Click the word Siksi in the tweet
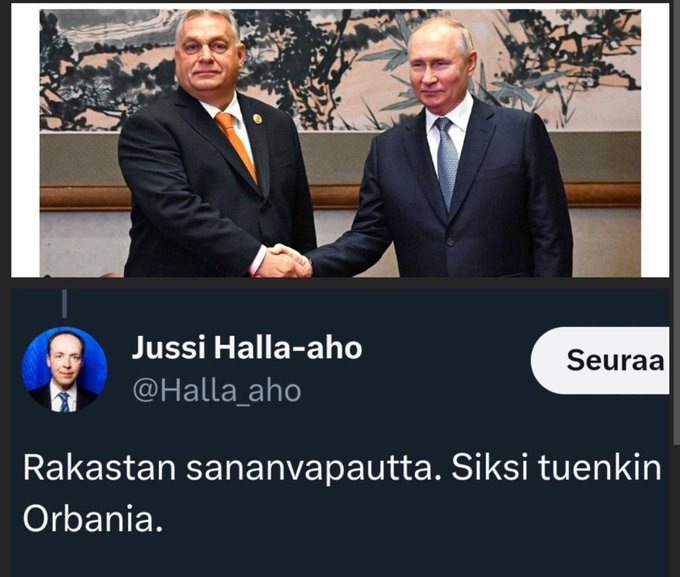 pos(490,469)
